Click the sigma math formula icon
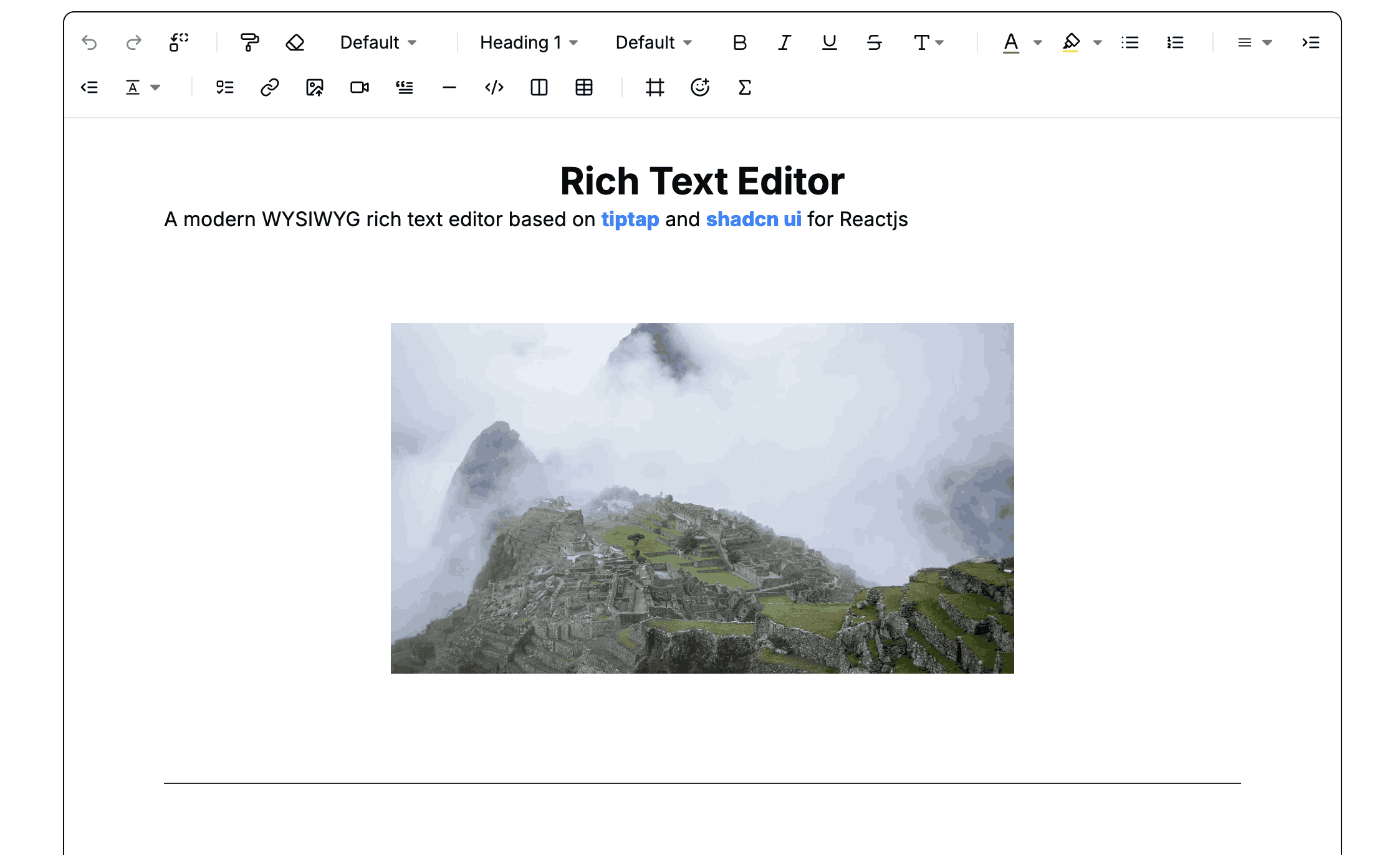This screenshot has height=855, width=1400. [745, 88]
